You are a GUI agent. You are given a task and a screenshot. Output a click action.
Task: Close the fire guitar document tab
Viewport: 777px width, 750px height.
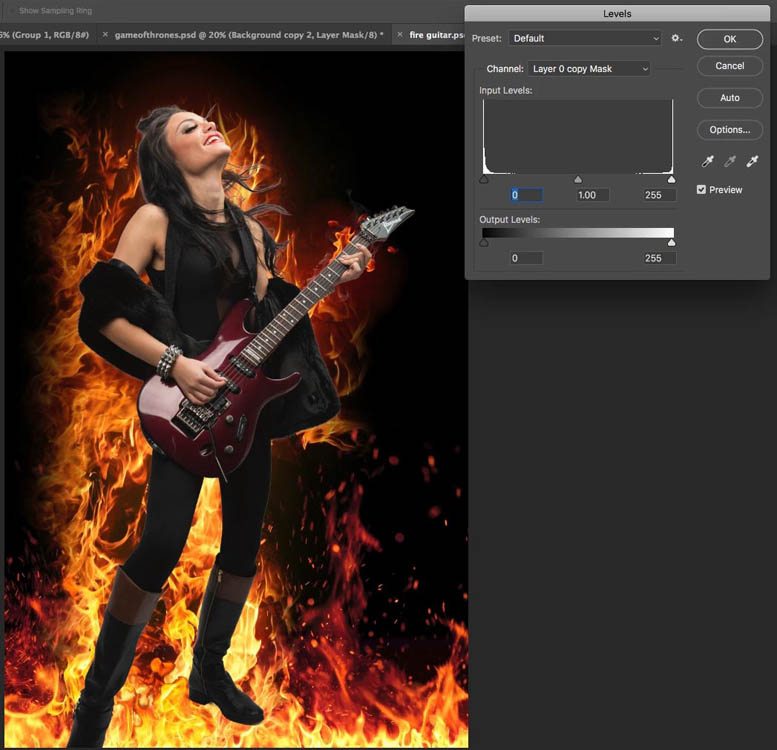[400, 35]
